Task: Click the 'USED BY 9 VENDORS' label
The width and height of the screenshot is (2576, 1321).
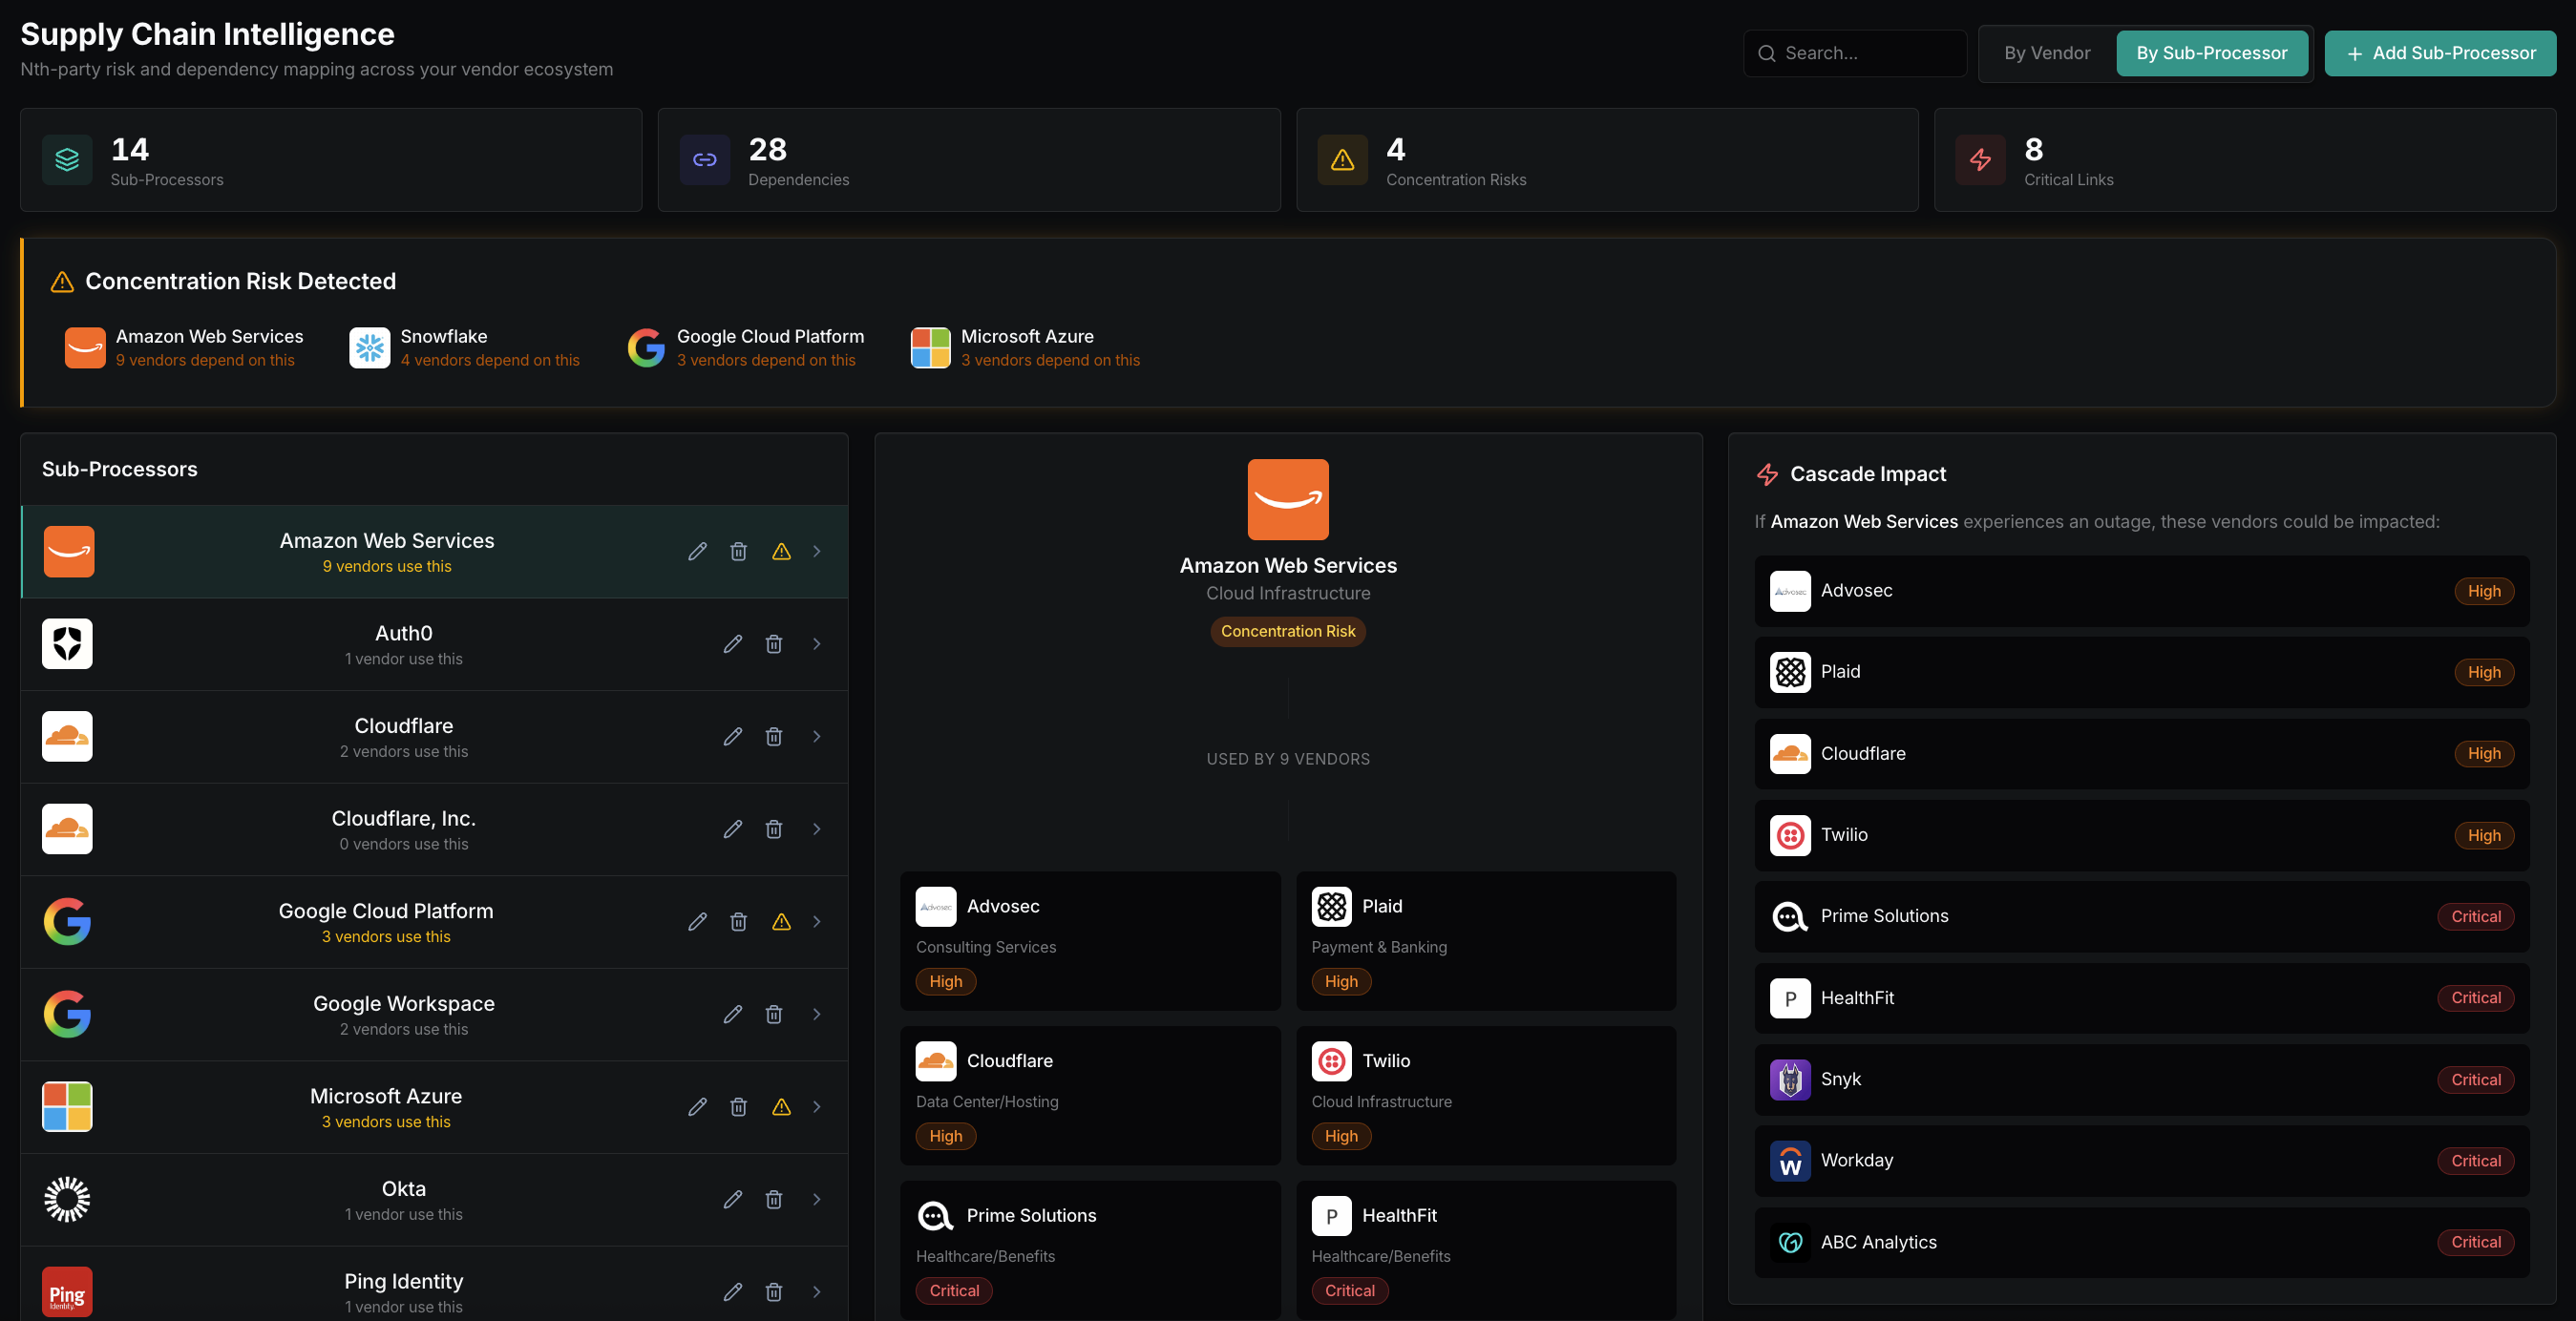Action: pyautogui.click(x=1288, y=760)
